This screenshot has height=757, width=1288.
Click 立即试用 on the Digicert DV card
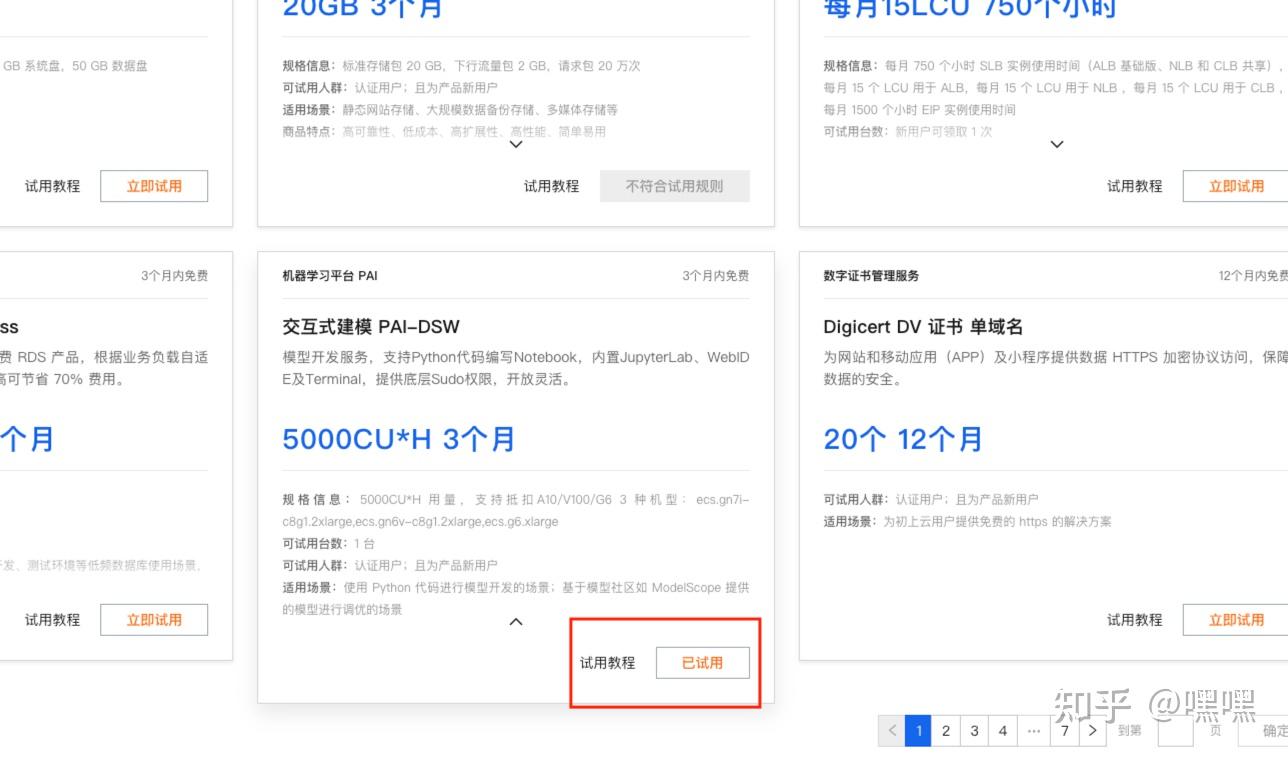[x=1237, y=619]
